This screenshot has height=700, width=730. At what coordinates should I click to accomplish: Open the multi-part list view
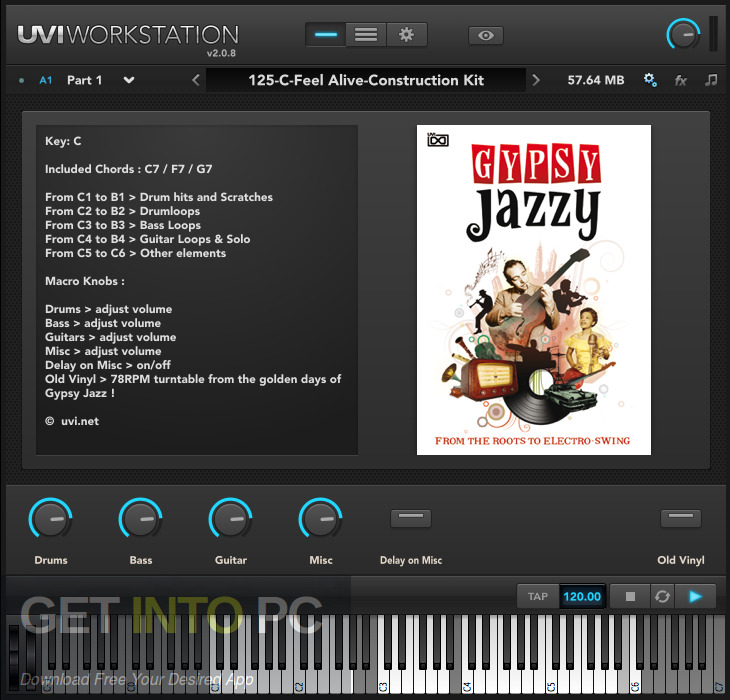click(366, 35)
